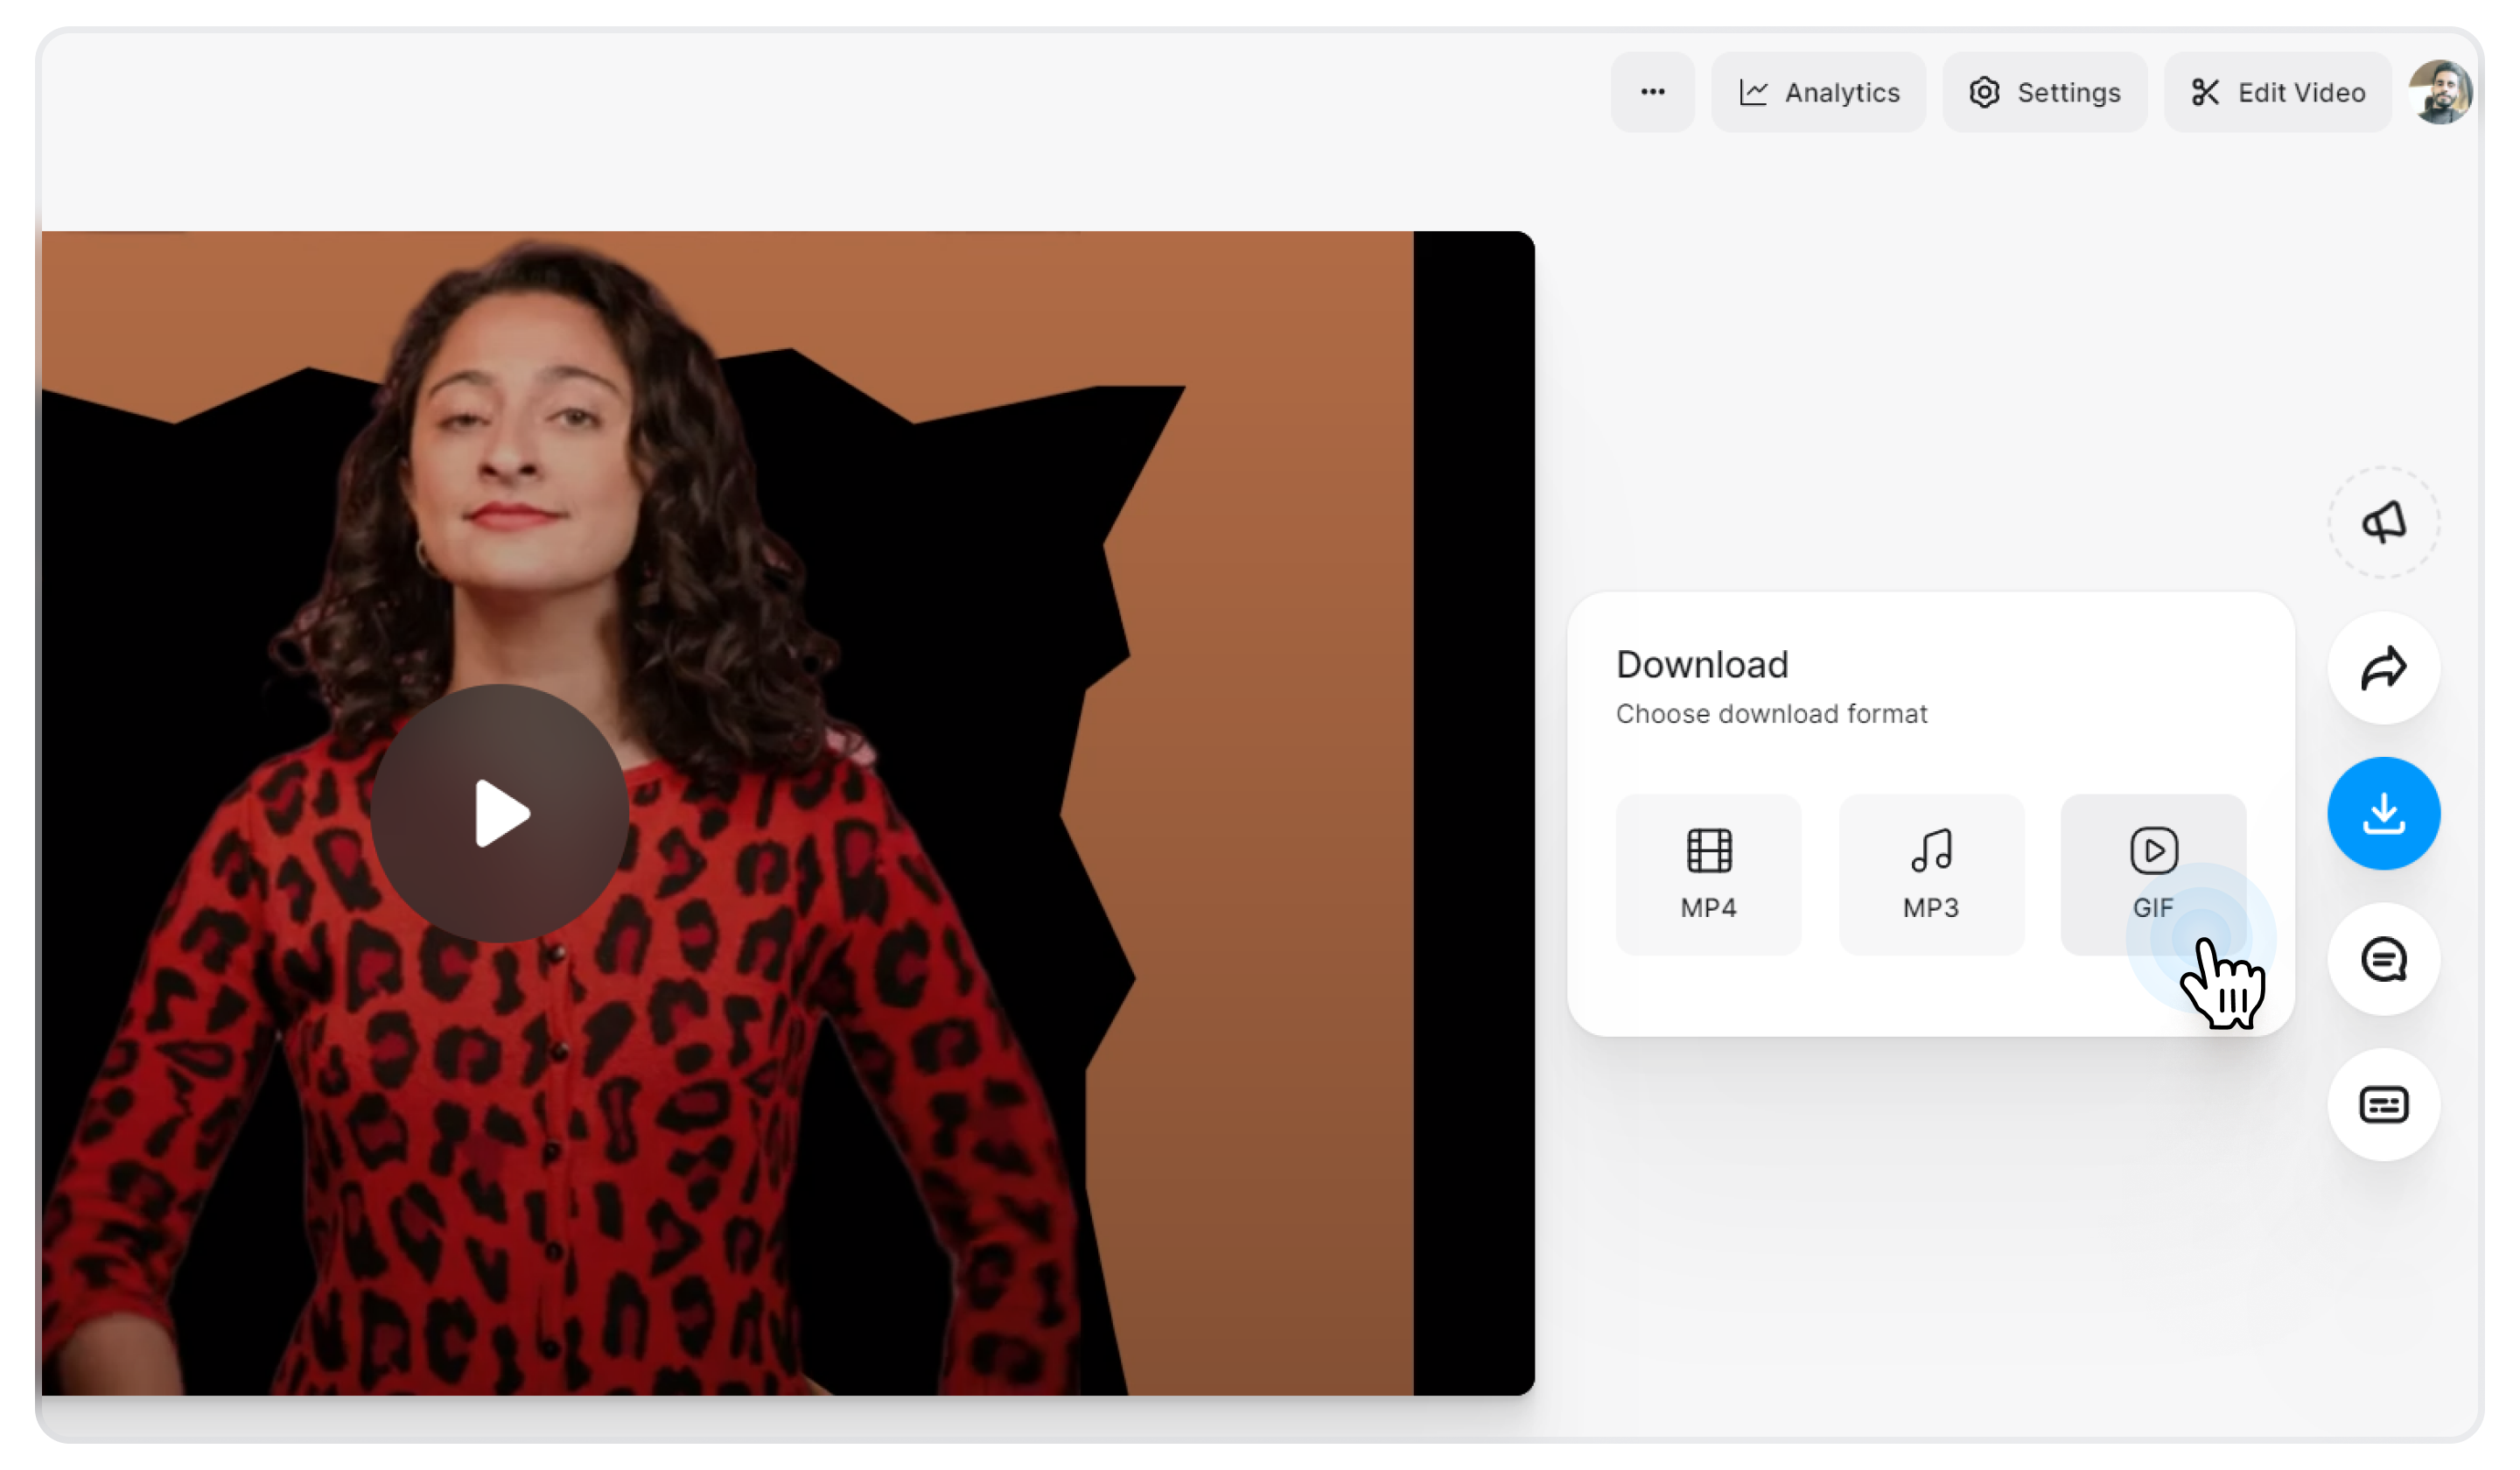The image size is (2520, 1470).
Task: Open the user profile avatar
Action: coord(2440,92)
